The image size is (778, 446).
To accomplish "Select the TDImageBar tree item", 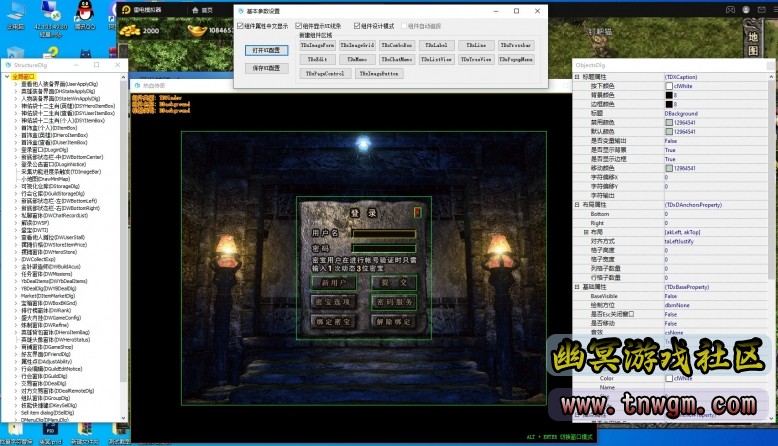I will pos(61,172).
